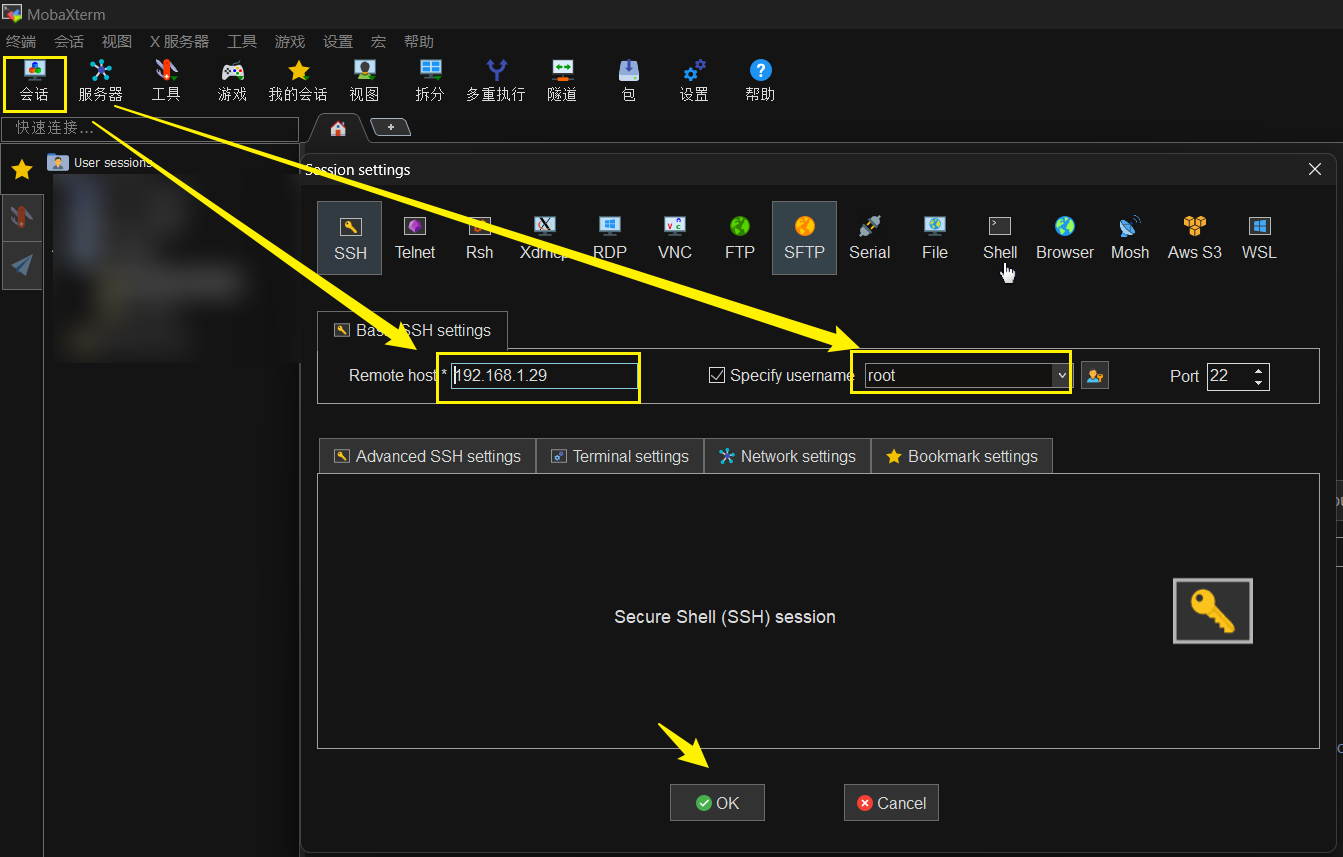Image resolution: width=1343 pixels, height=857 pixels.
Task: Click the user credentials manager icon
Action: coord(1095,376)
